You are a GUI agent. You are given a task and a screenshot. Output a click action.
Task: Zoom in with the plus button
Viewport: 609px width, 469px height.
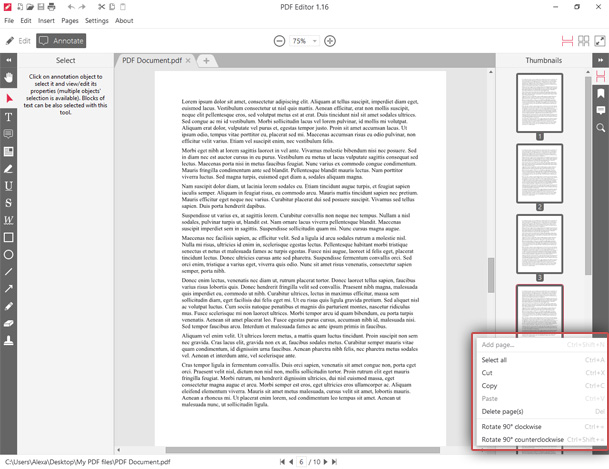pyautogui.click(x=330, y=41)
